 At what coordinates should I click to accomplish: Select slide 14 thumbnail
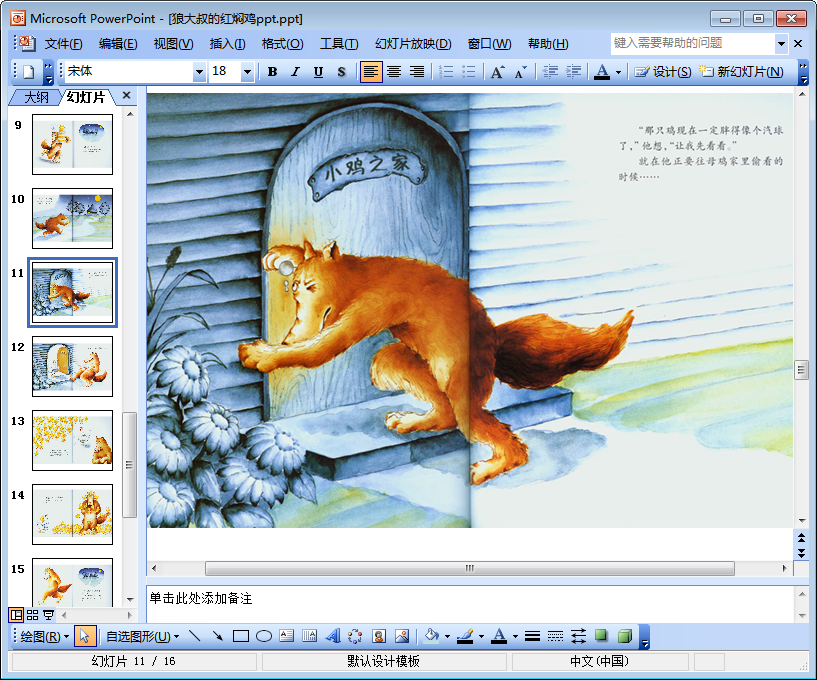72,514
